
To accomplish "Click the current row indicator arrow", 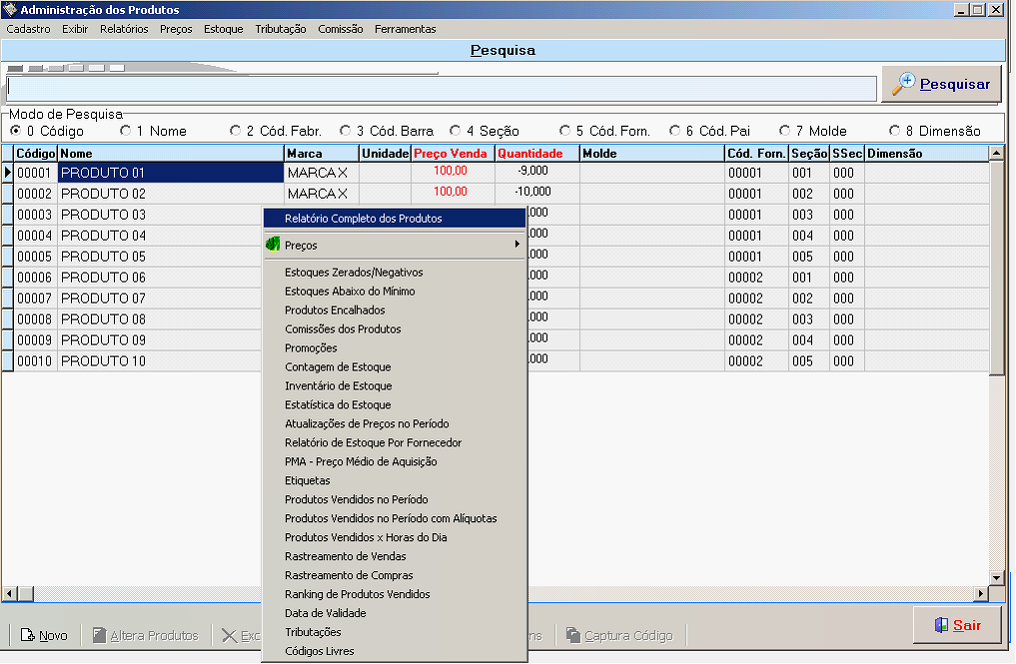I will (8, 173).
